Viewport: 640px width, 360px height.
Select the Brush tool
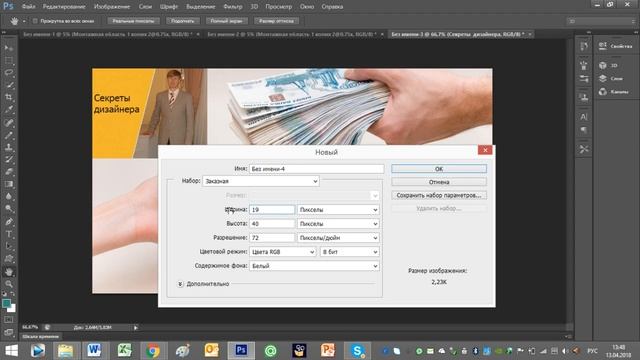click(x=9, y=135)
